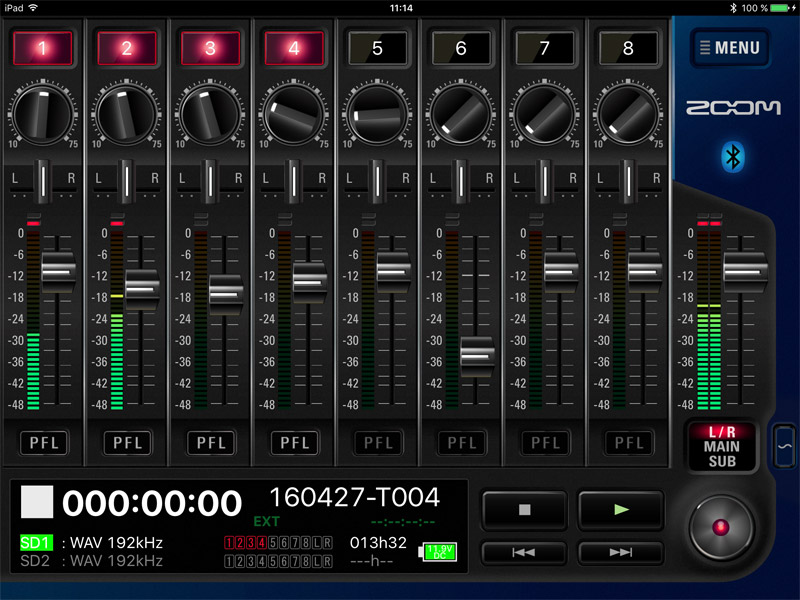
Task: Arm track 8 for recording
Action: (627, 47)
